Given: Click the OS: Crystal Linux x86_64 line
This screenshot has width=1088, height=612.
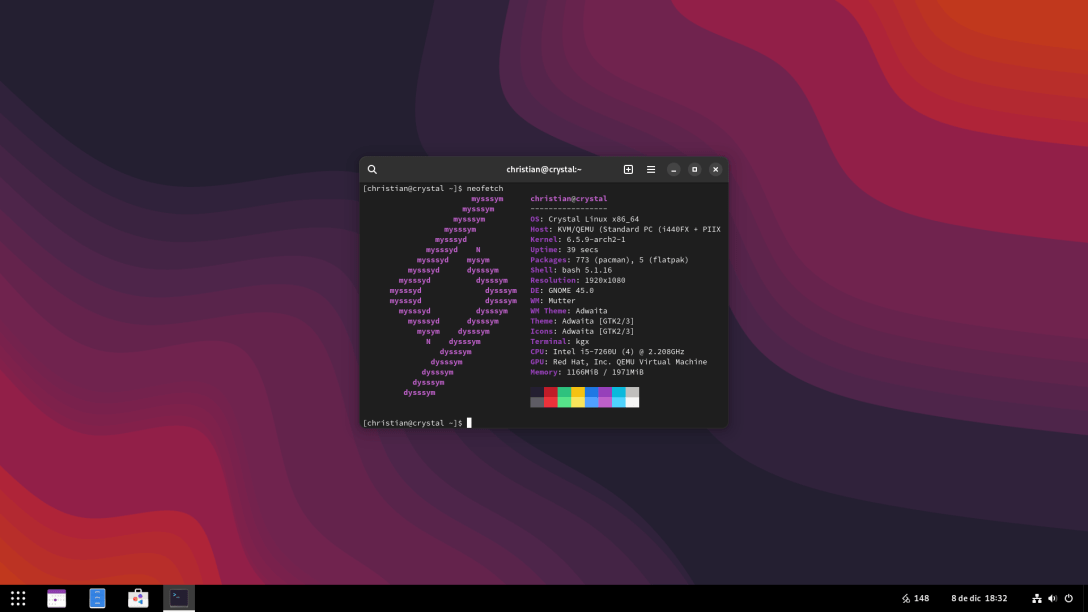Looking at the screenshot, I should (x=584, y=219).
